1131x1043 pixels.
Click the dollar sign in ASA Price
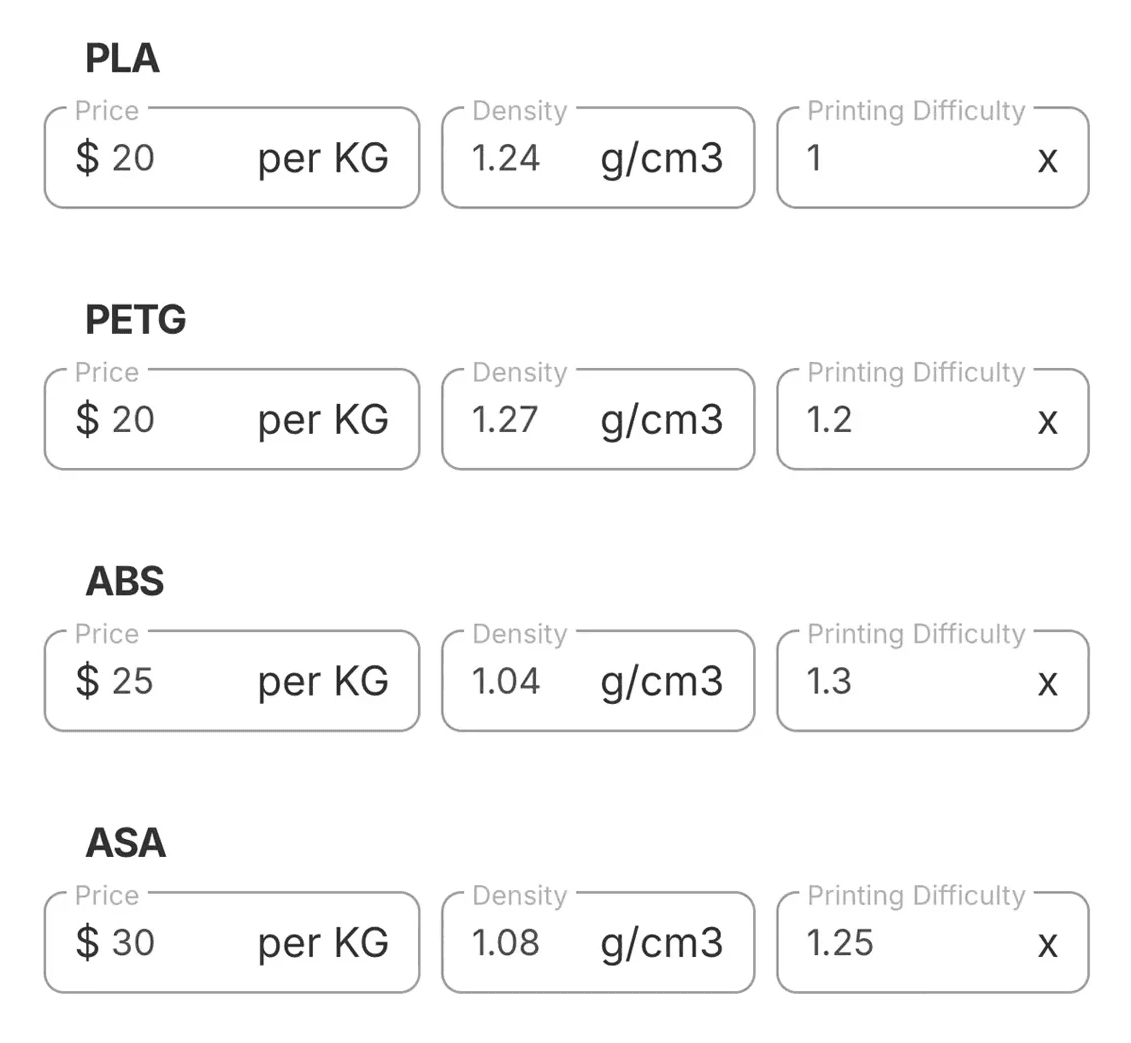click(88, 943)
